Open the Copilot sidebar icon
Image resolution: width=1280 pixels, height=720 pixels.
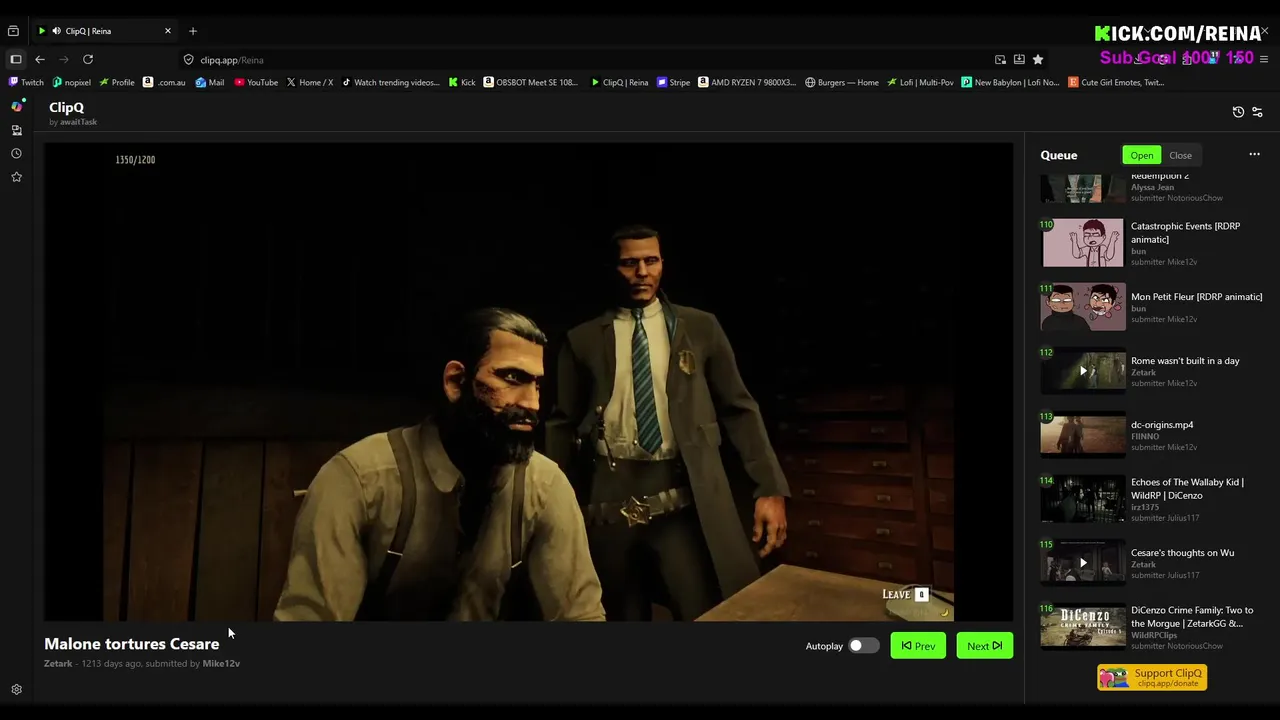[16, 106]
